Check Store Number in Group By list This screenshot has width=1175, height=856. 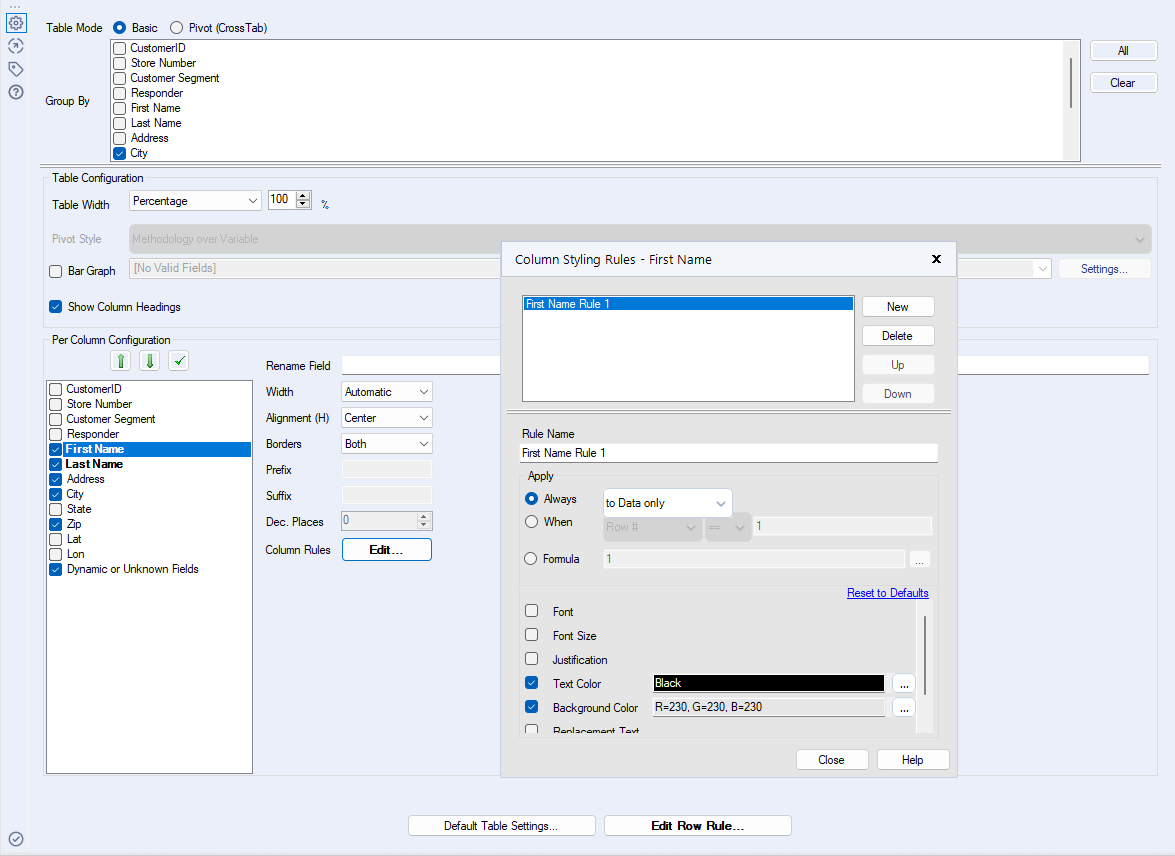(x=119, y=63)
